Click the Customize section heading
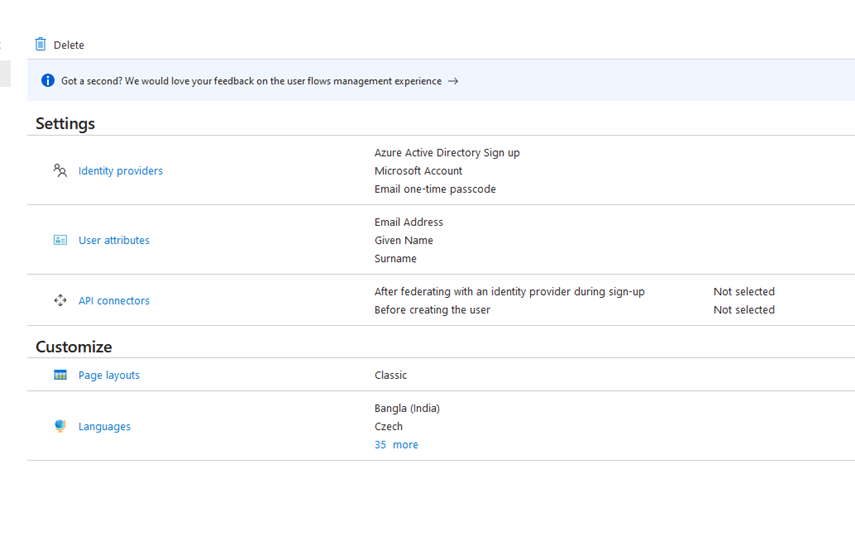This screenshot has width=855, height=560. coord(74,347)
